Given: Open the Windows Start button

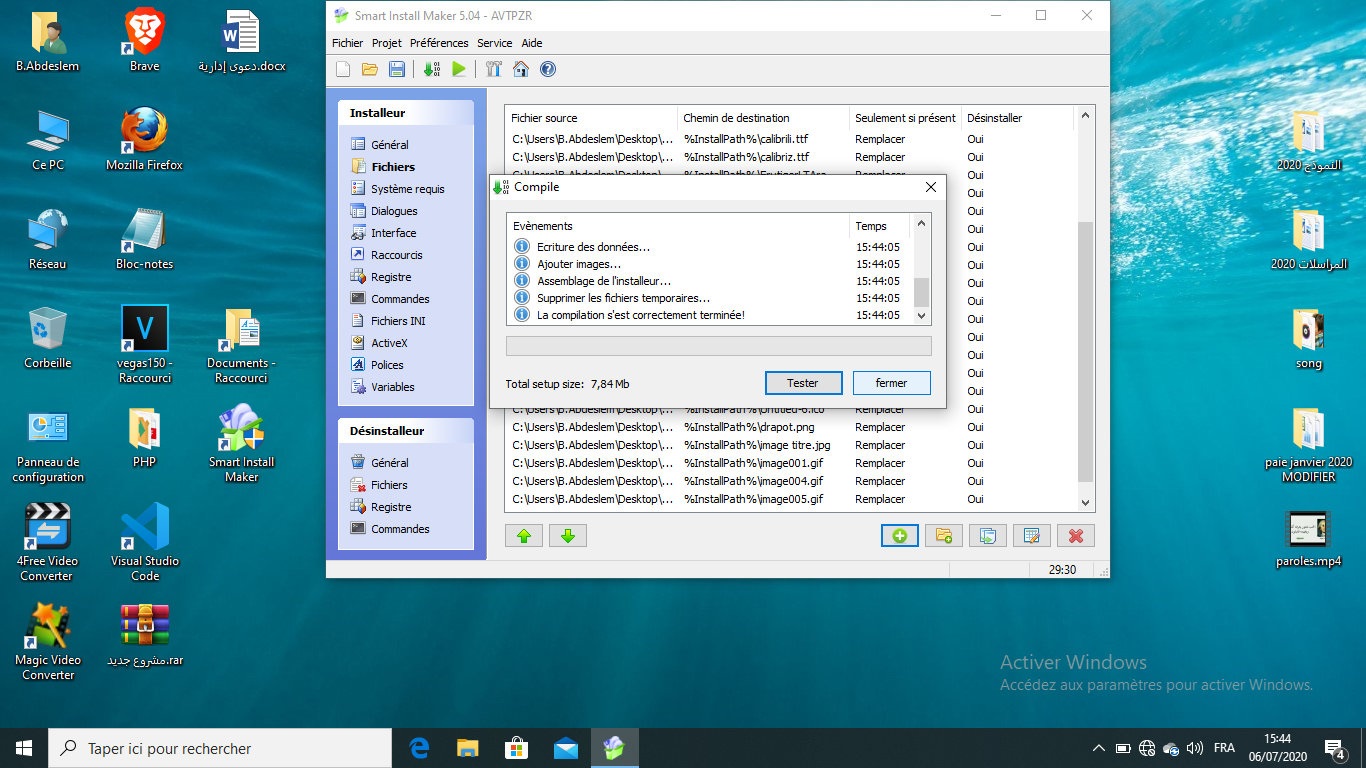Looking at the screenshot, I should [x=24, y=748].
